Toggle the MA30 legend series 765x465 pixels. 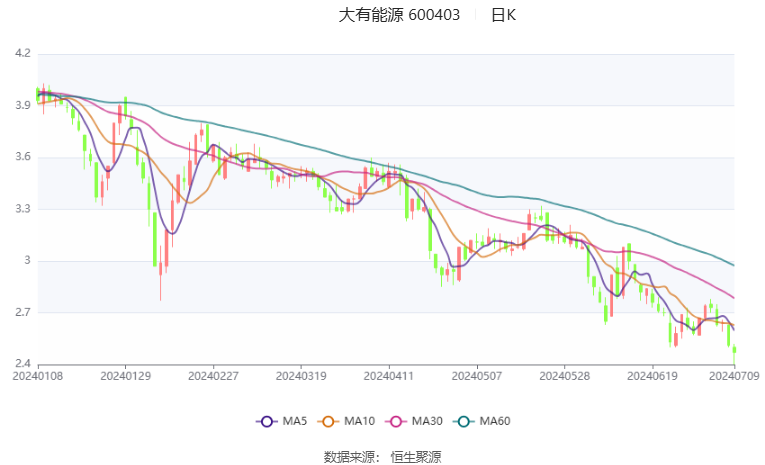tap(414, 421)
